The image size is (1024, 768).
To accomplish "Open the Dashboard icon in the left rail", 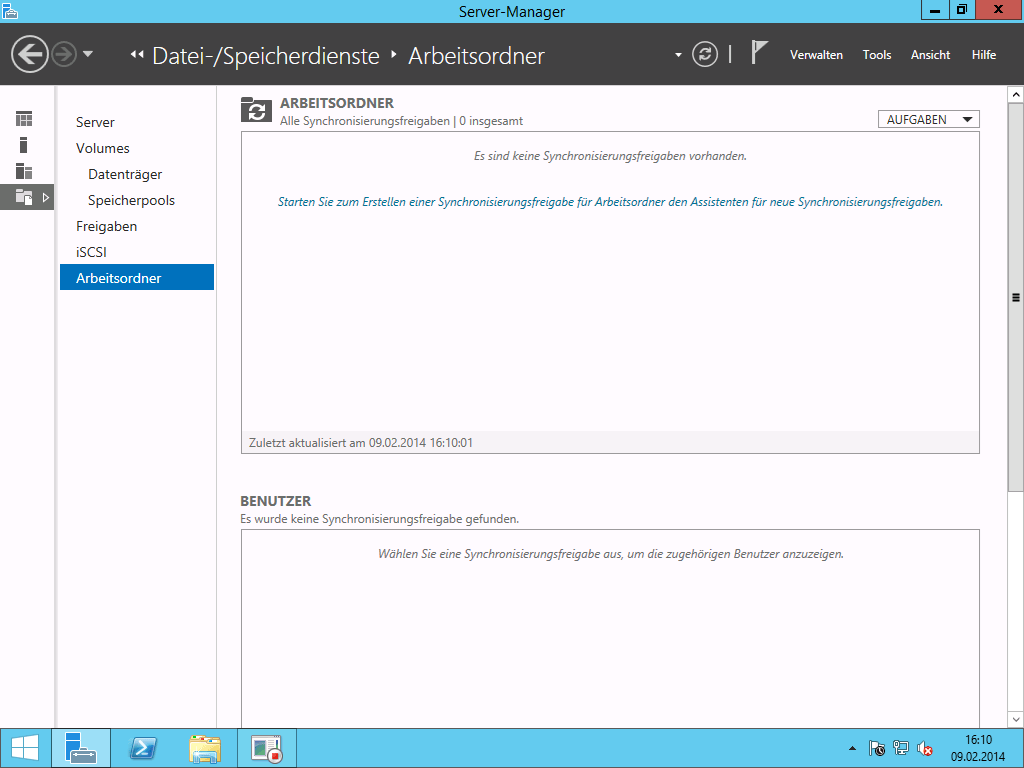I will (x=24, y=119).
